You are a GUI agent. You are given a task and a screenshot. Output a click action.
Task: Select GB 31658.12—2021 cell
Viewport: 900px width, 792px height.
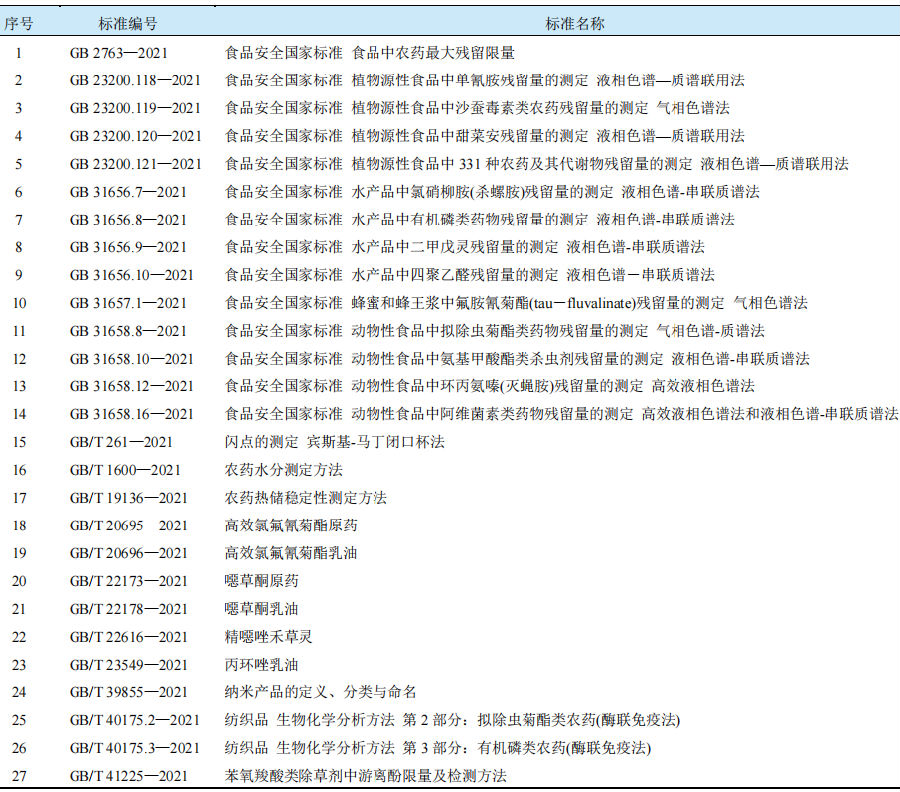132,386
